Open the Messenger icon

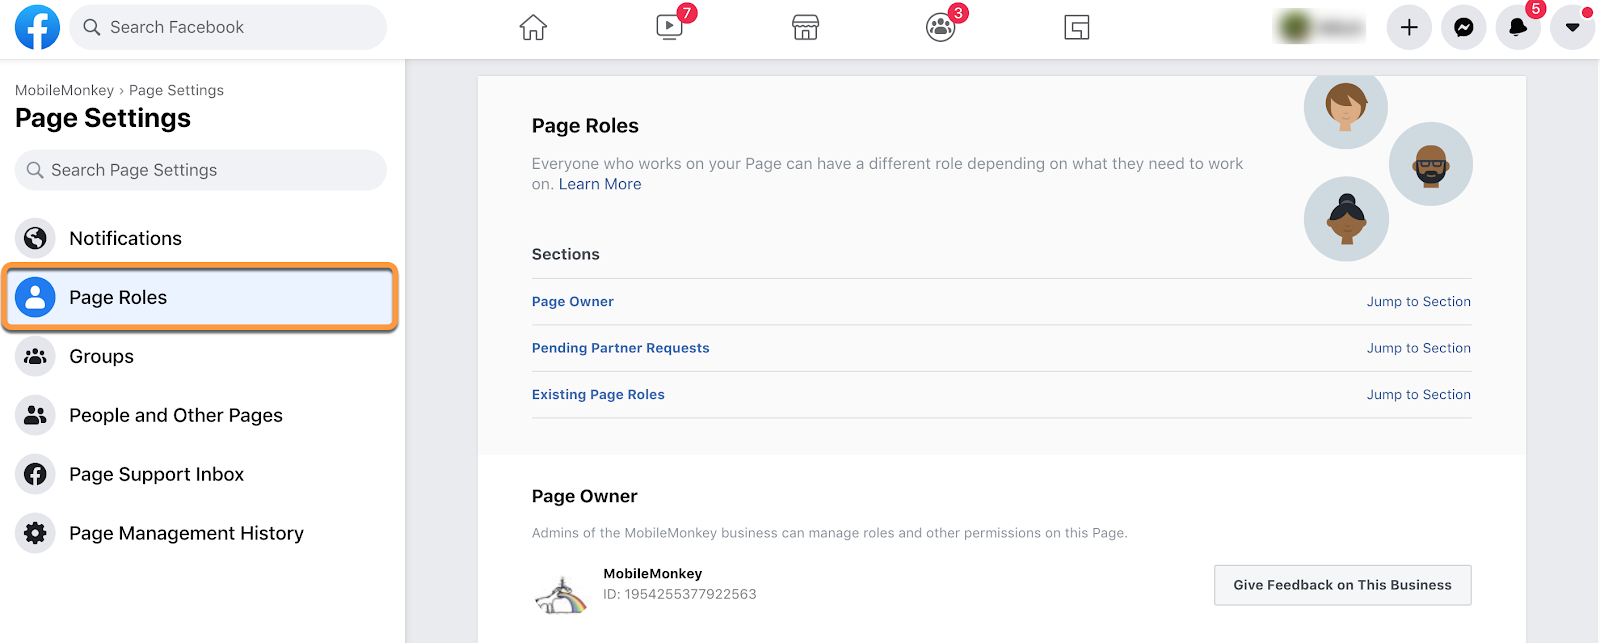click(x=1464, y=27)
